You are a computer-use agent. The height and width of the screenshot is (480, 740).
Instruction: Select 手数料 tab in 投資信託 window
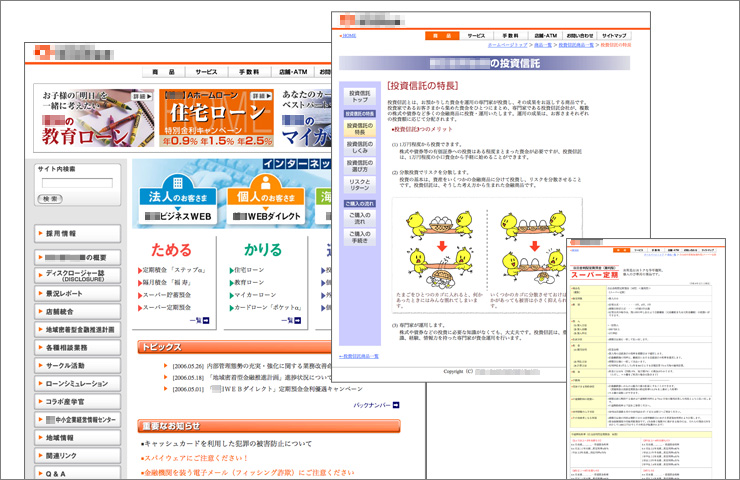tap(511, 35)
